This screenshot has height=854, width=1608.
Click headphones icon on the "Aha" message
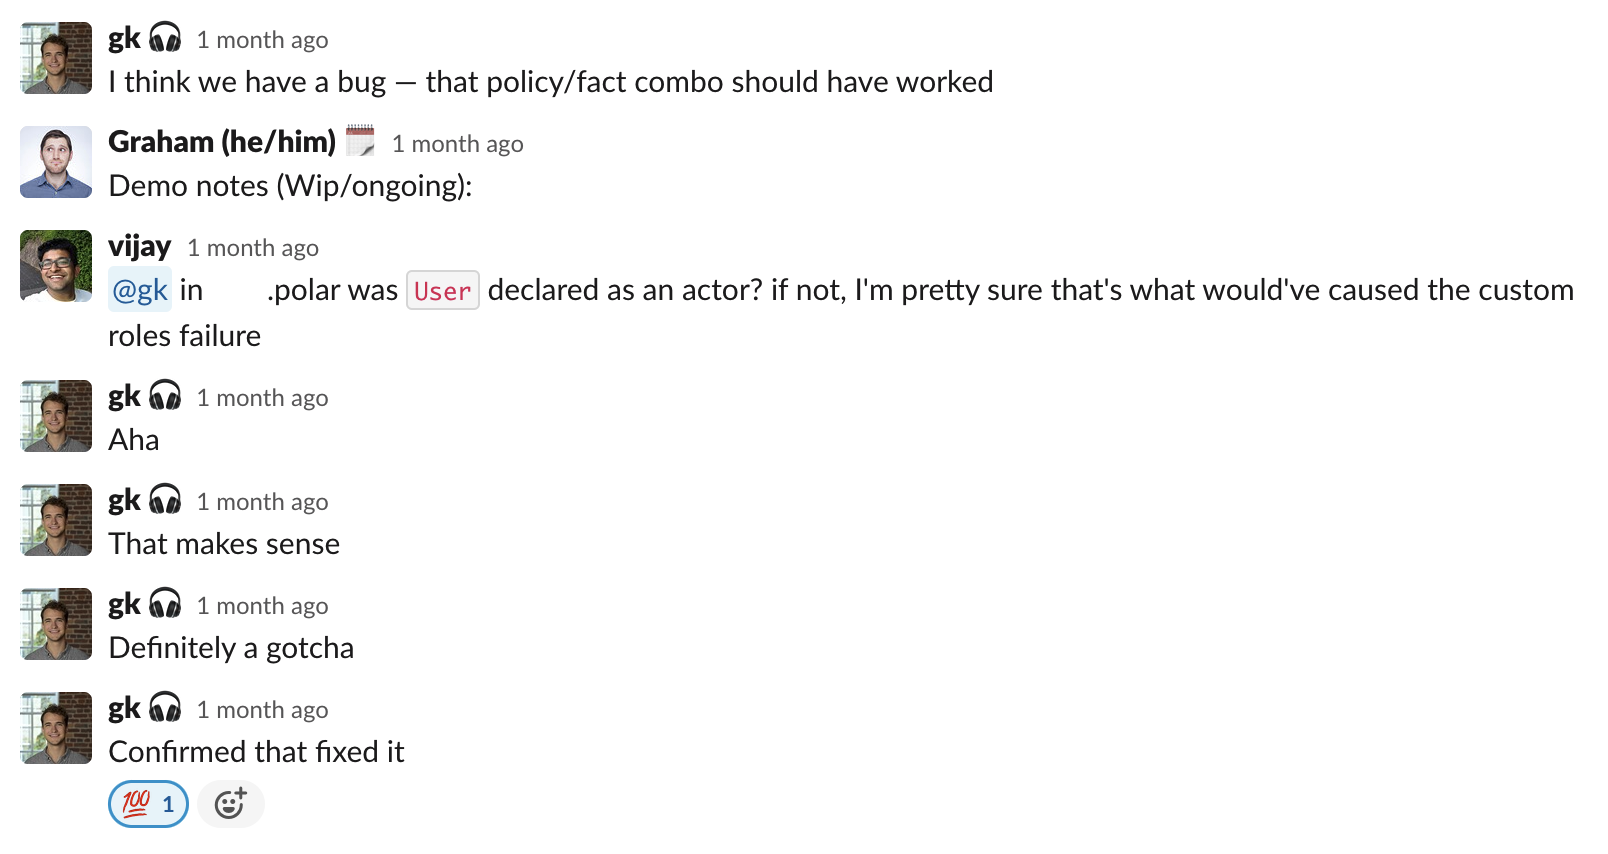165,397
